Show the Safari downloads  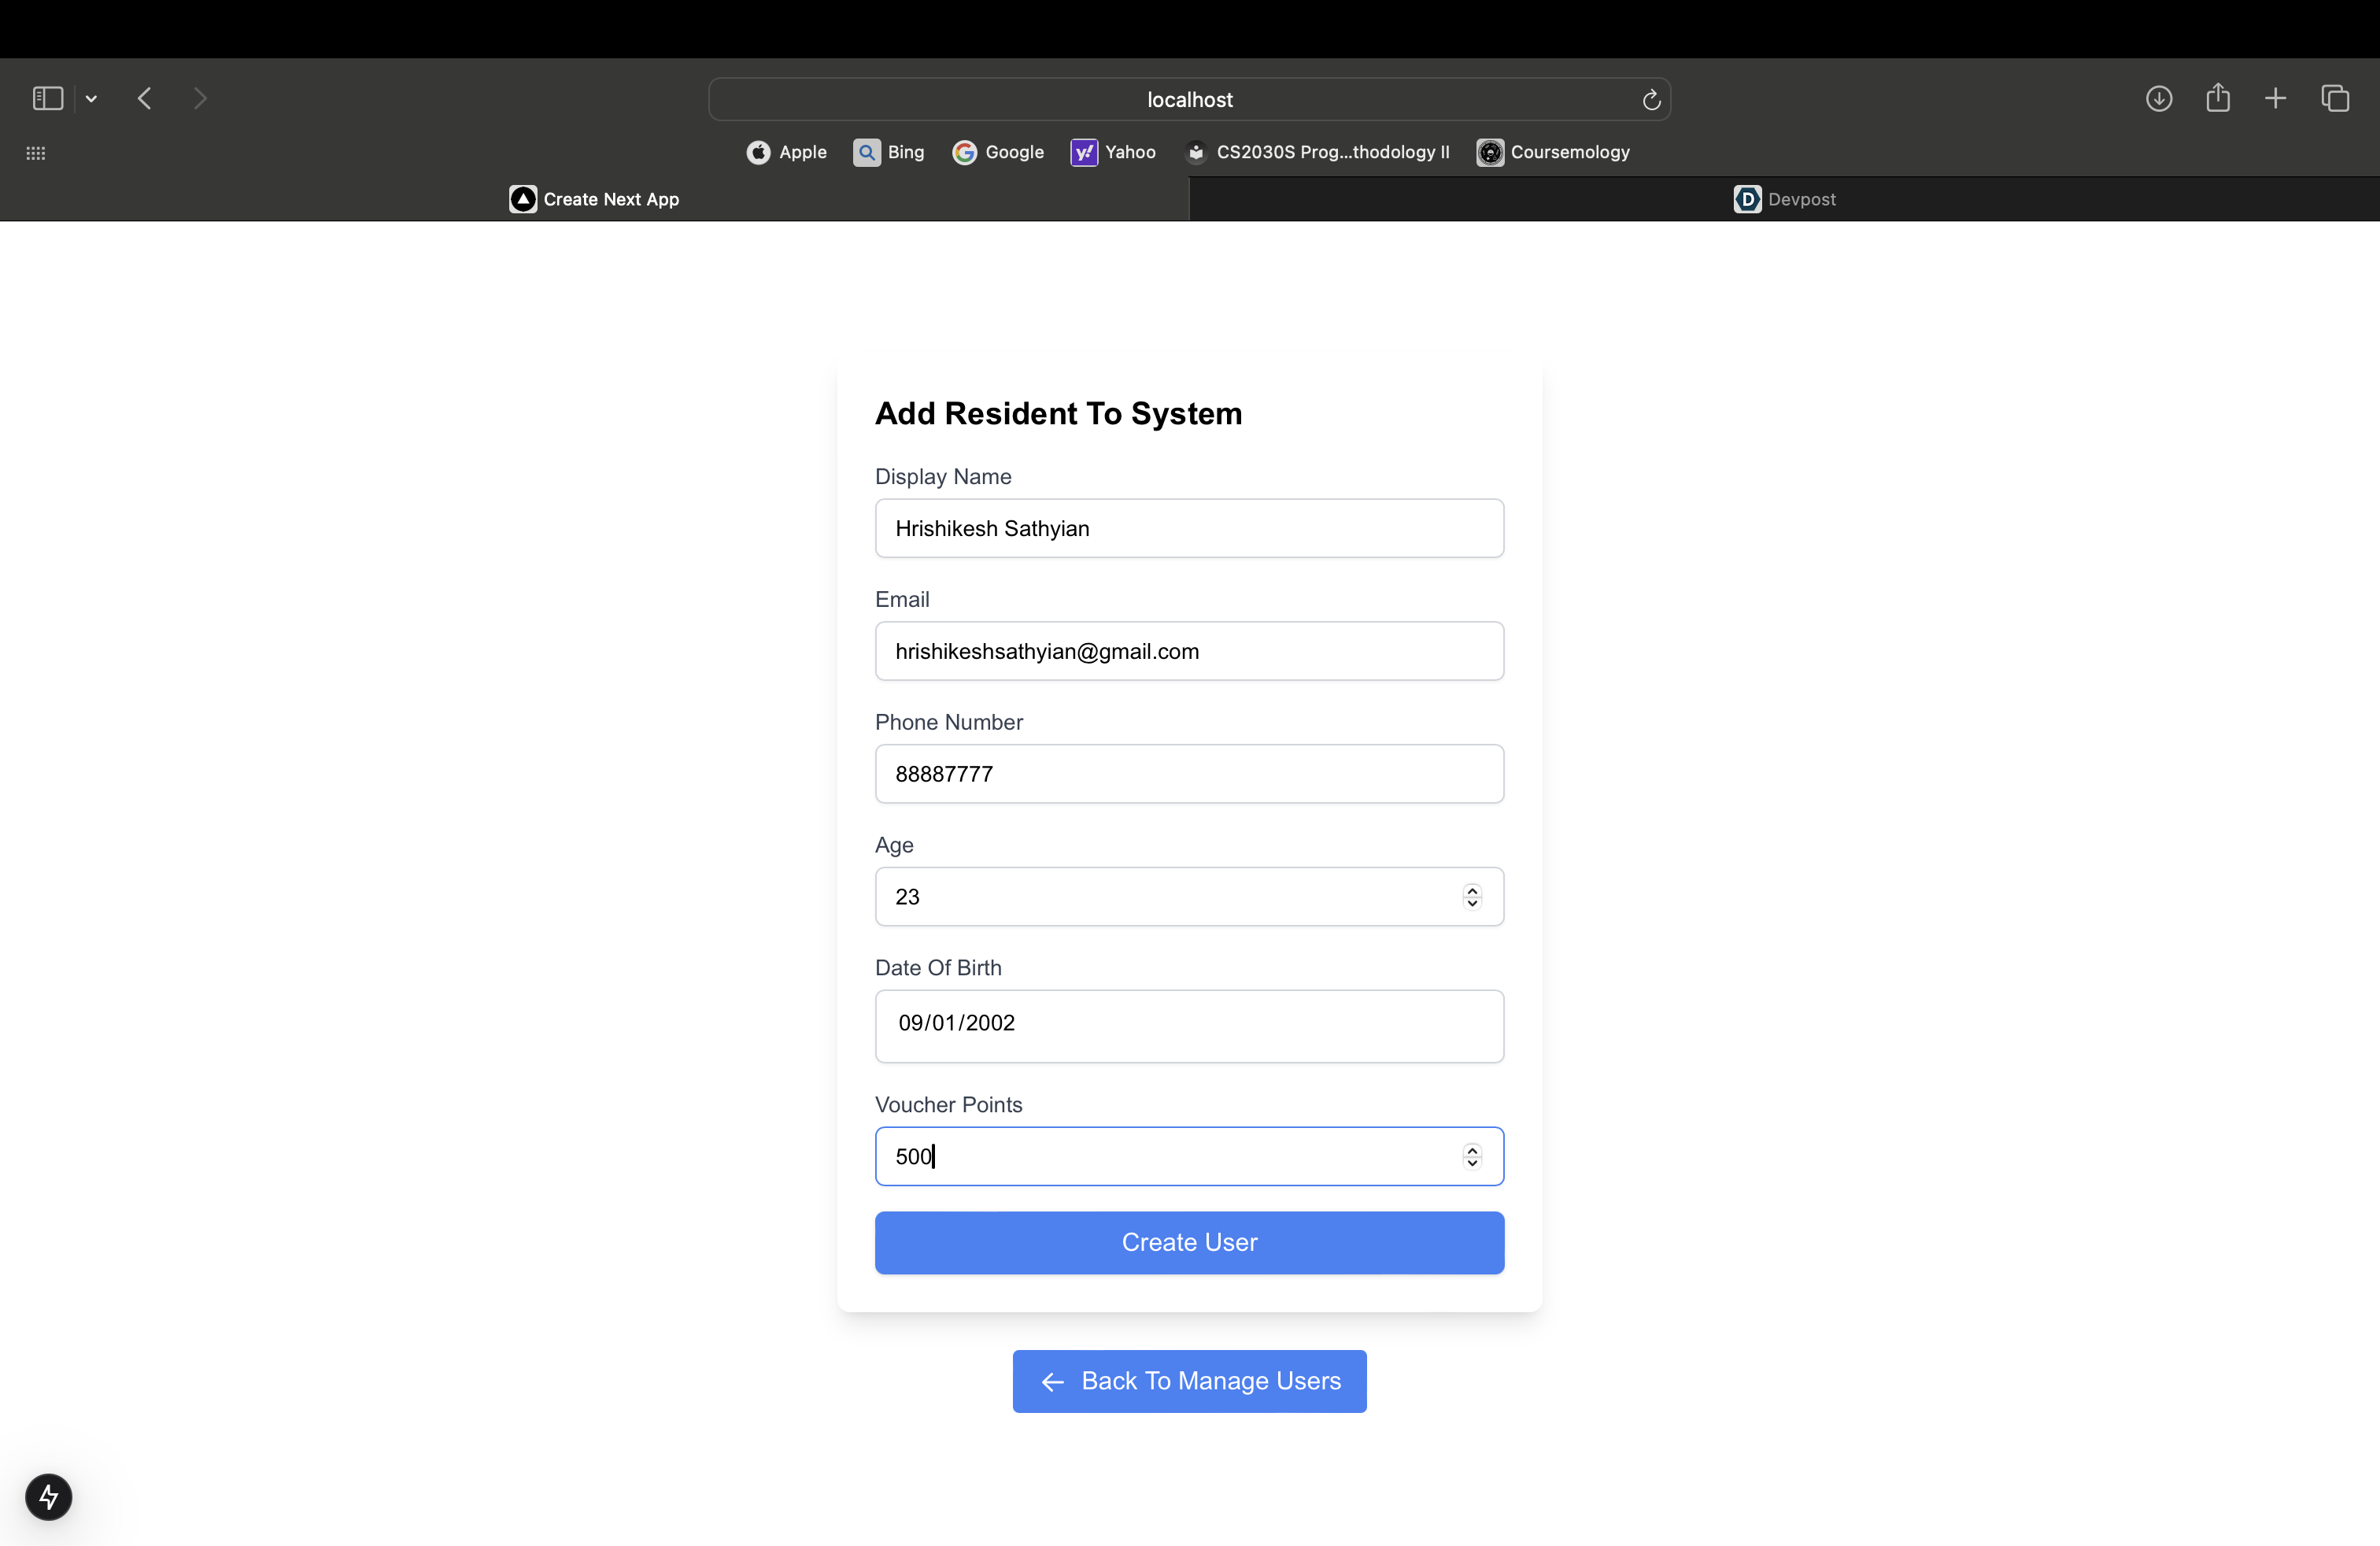pos(2158,98)
